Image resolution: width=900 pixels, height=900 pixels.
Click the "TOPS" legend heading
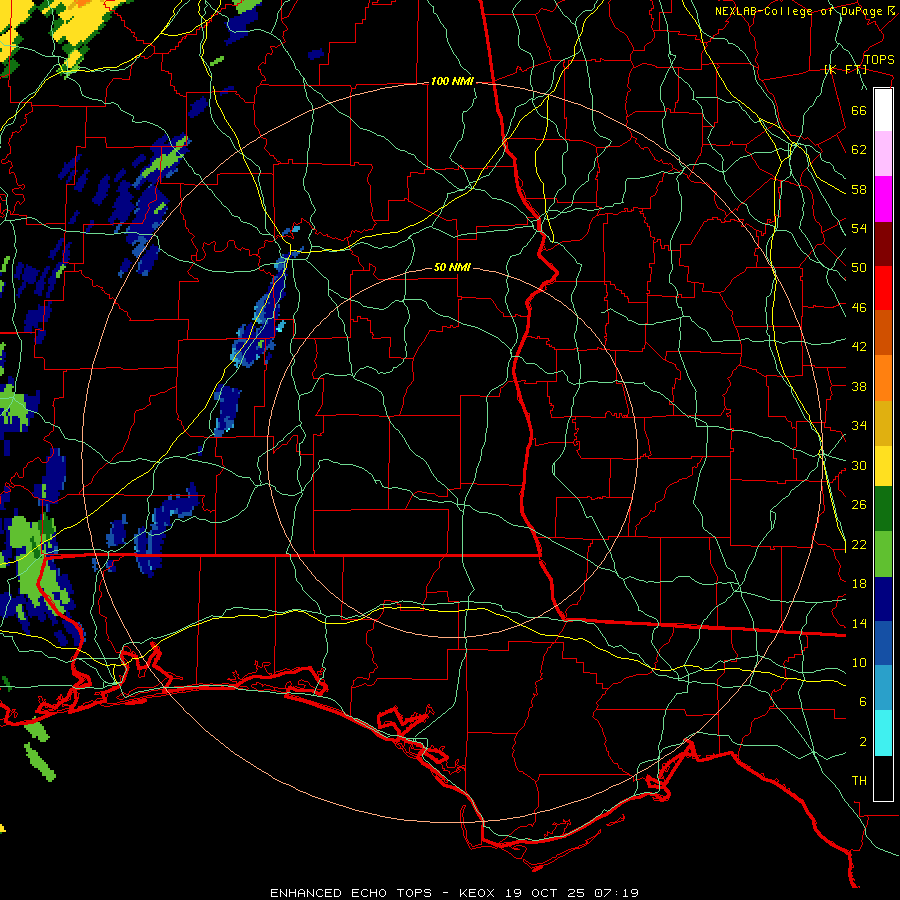[879, 60]
